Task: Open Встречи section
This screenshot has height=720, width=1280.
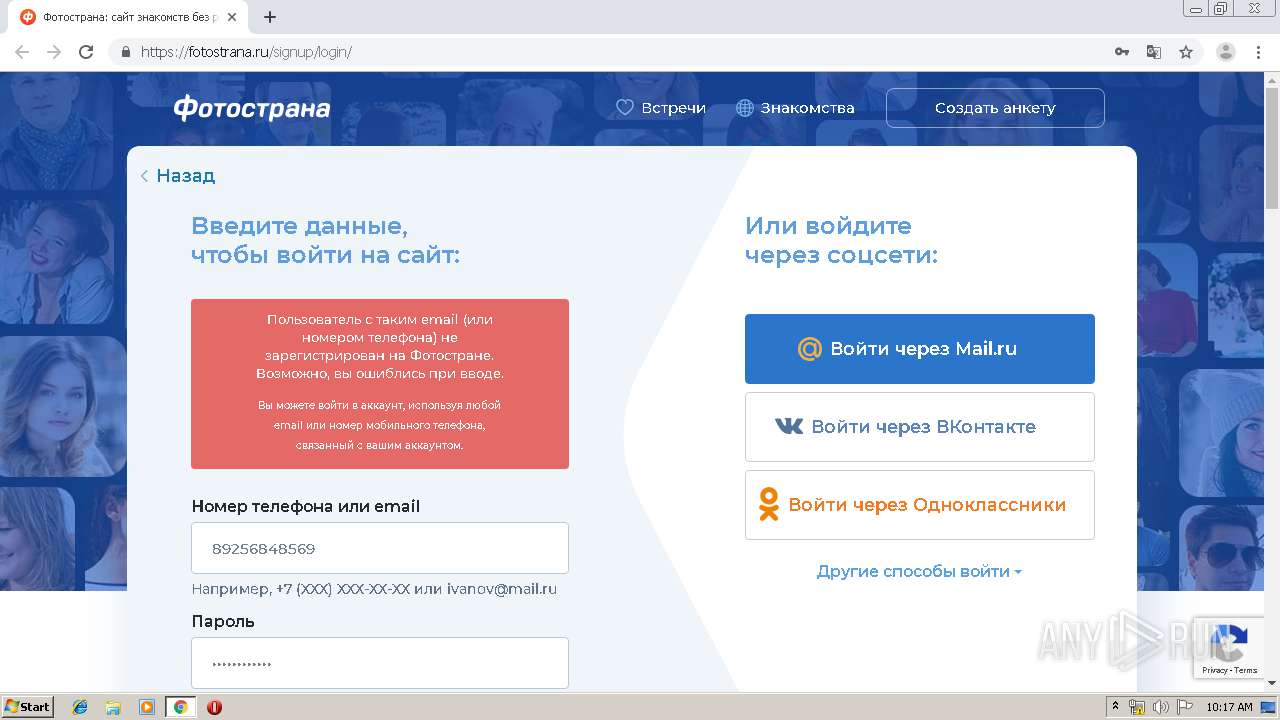Action: (660, 108)
